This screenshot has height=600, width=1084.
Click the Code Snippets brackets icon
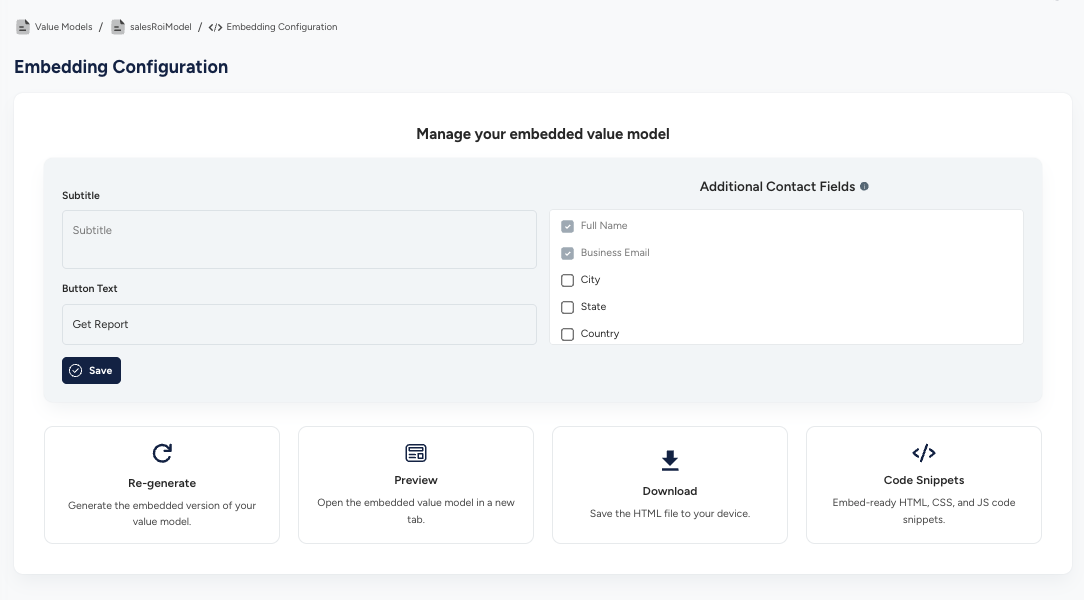point(924,453)
